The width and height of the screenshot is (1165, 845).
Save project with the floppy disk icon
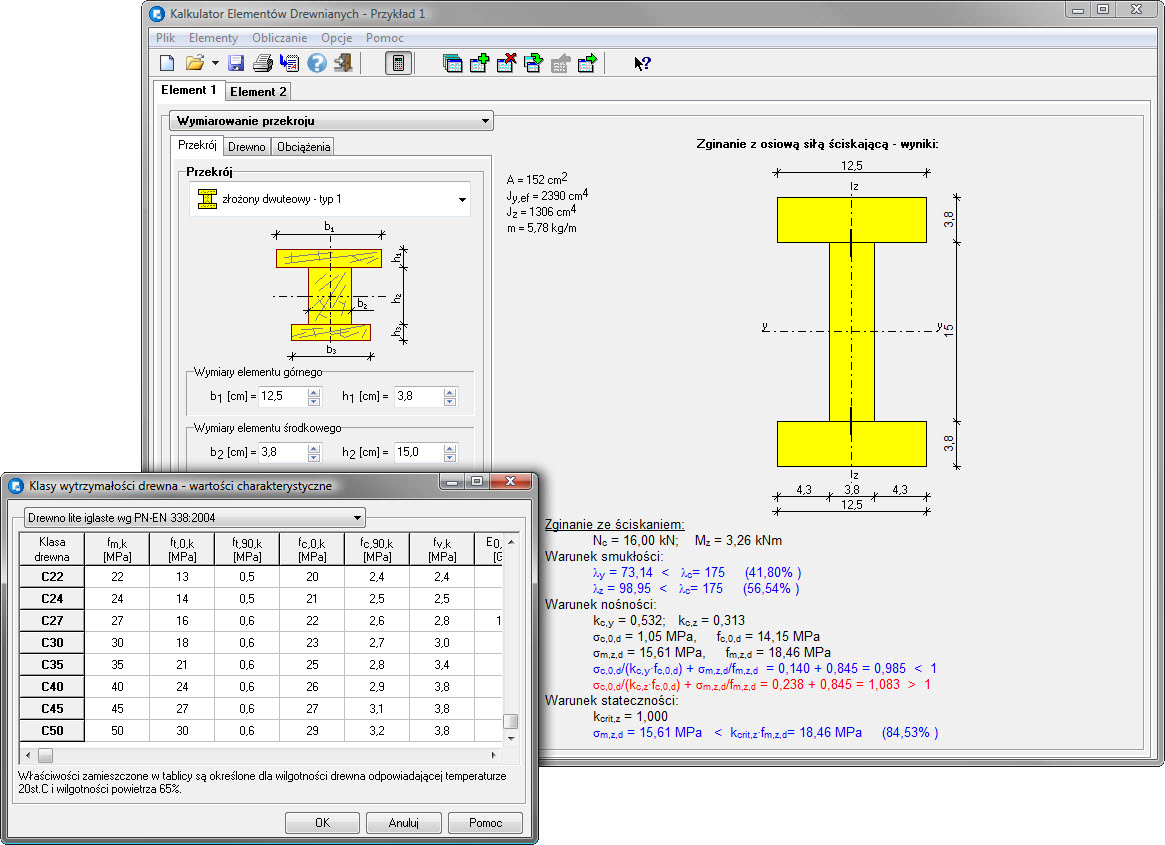[x=237, y=63]
